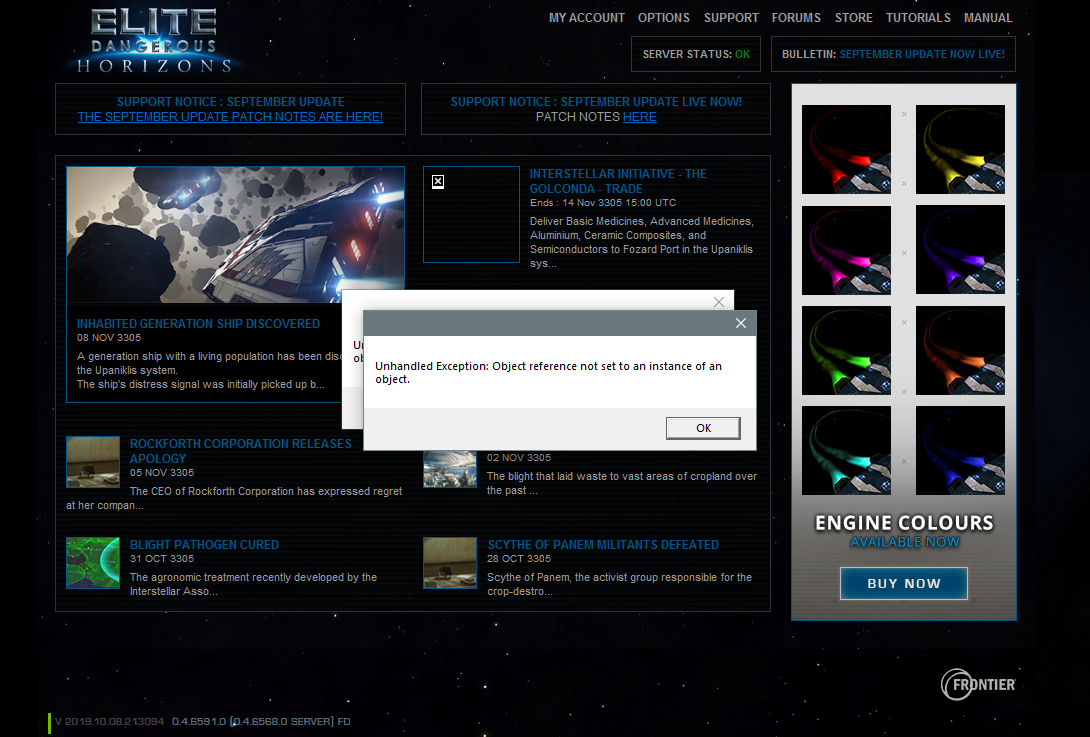Open the My Account menu
Viewport: 1090px width, 737px height.
(x=587, y=18)
